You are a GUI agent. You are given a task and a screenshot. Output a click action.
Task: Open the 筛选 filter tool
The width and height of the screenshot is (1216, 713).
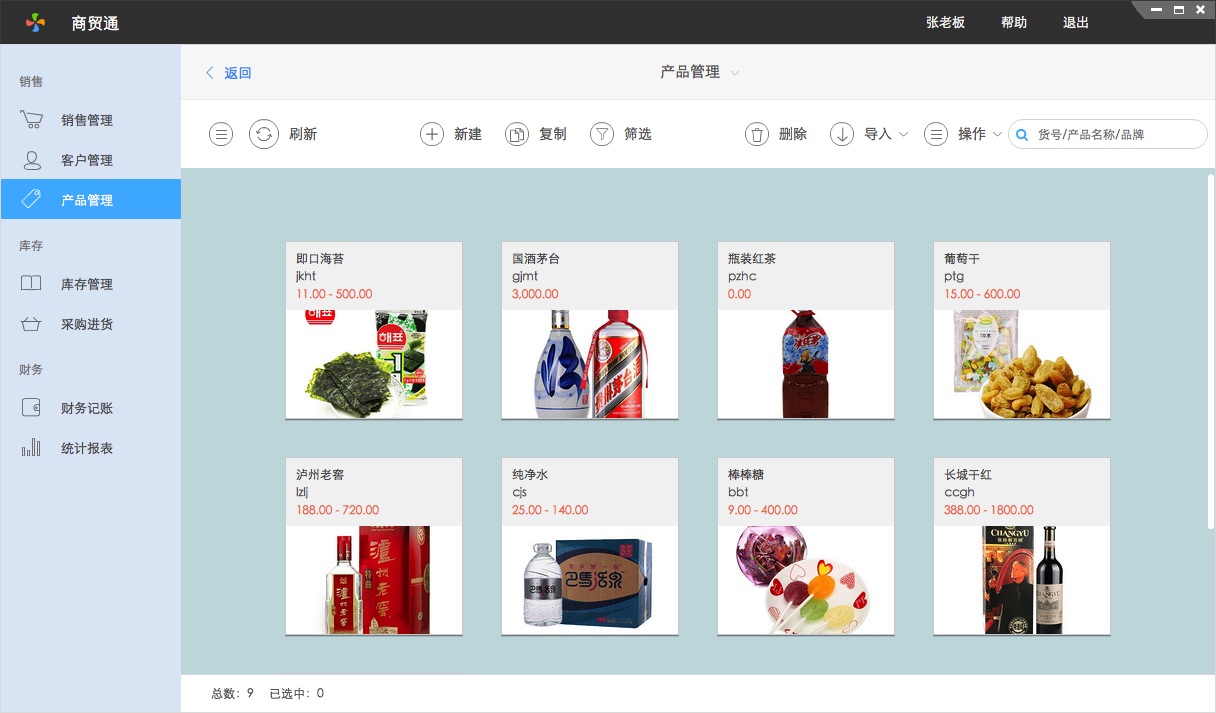coord(621,133)
